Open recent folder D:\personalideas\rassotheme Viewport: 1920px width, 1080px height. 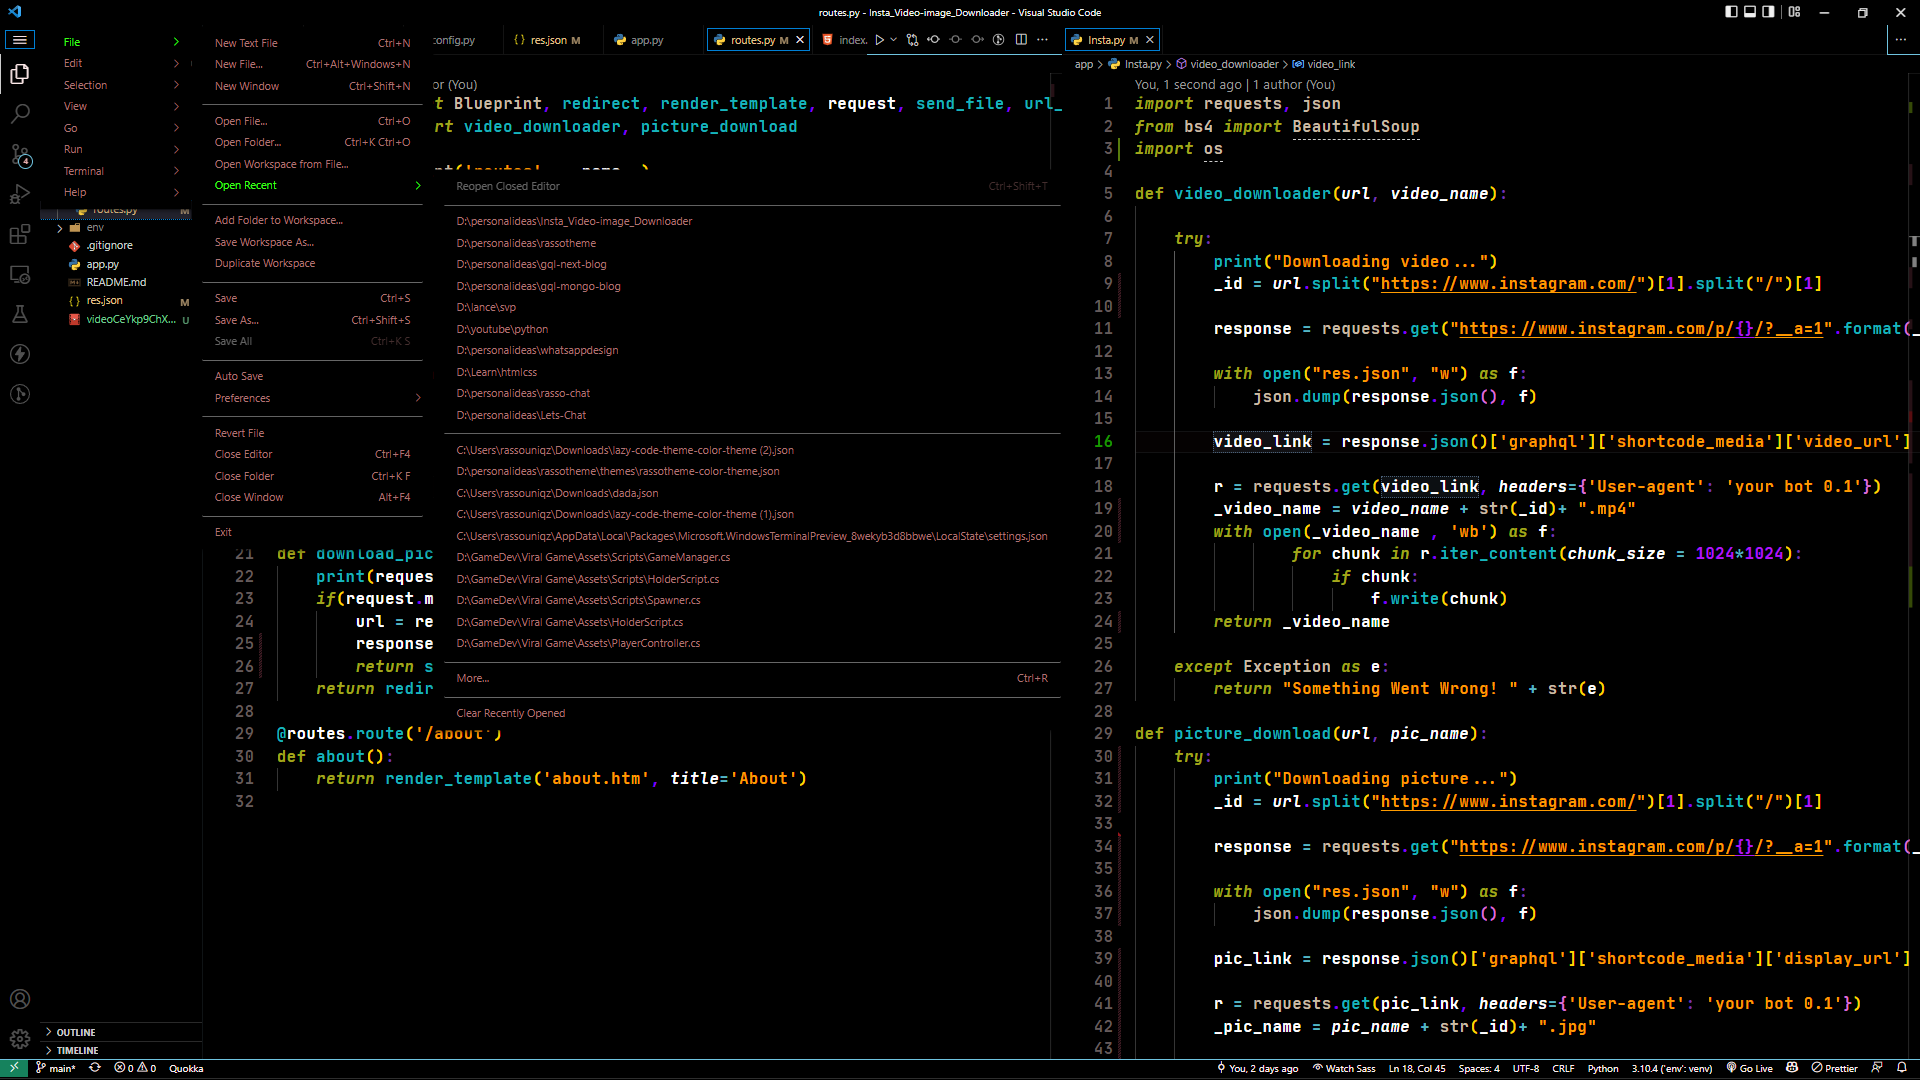pyautogui.click(x=526, y=243)
